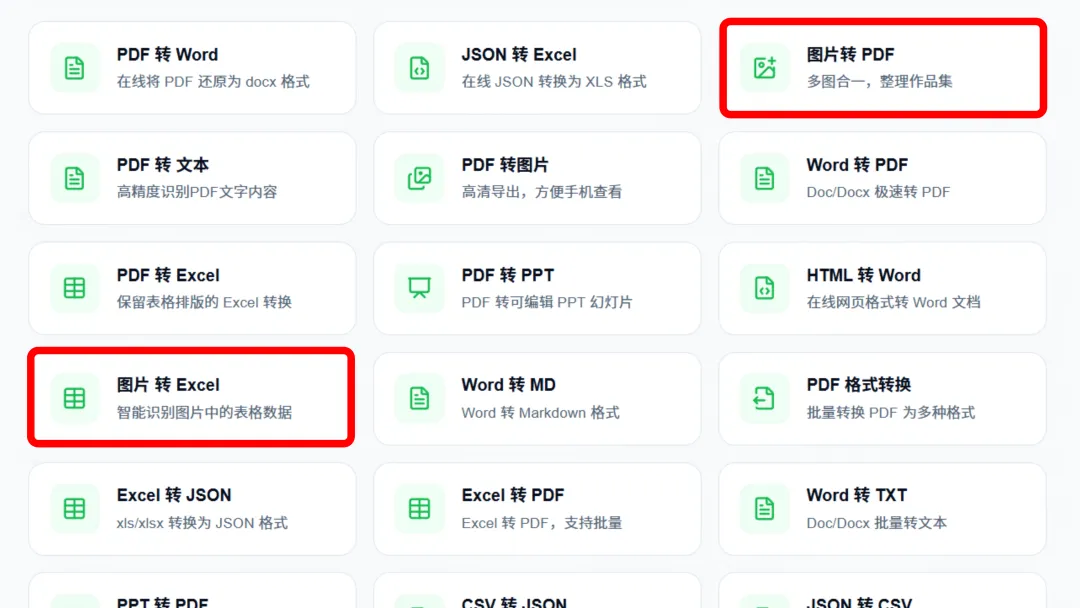Click description Excel 转 PDF，支持批量
Image resolution: width=1080 pixels, height=608 pixels.
[x=541, y=523]
